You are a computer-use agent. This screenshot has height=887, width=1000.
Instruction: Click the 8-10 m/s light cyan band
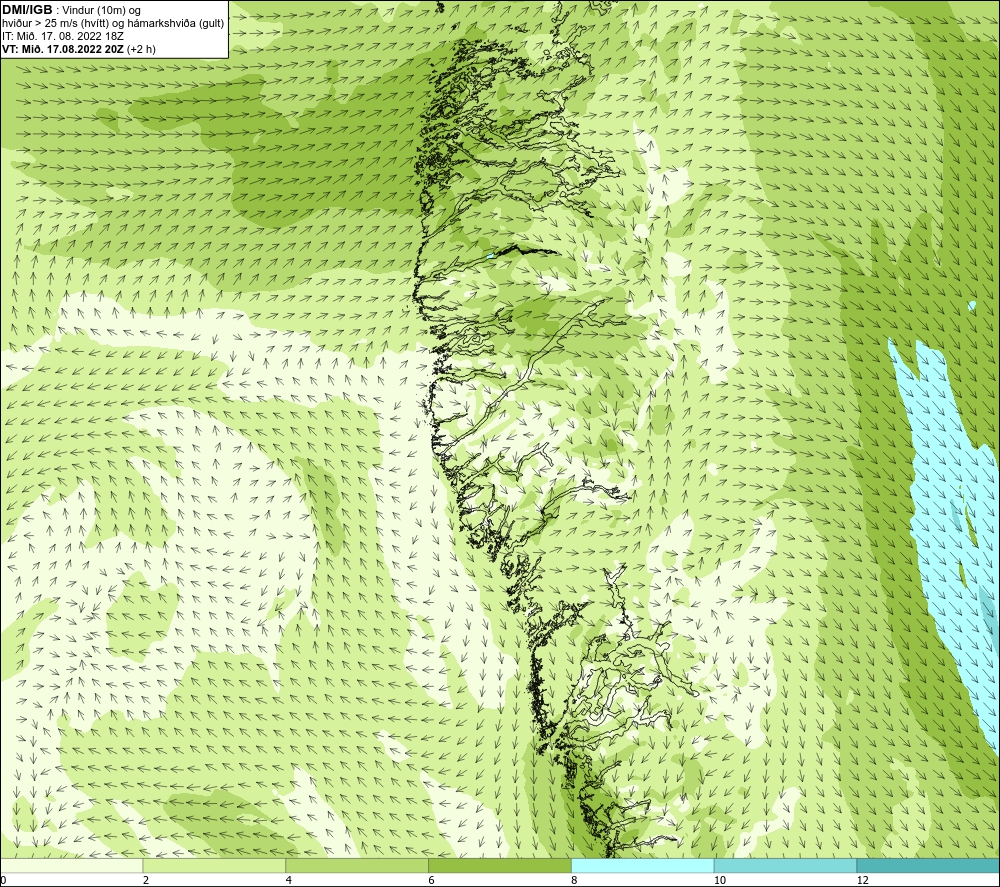(643, 865)
